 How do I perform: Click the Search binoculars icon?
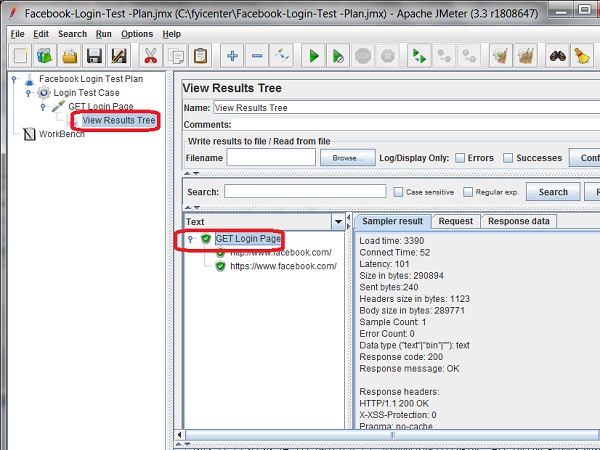[557, 56]
